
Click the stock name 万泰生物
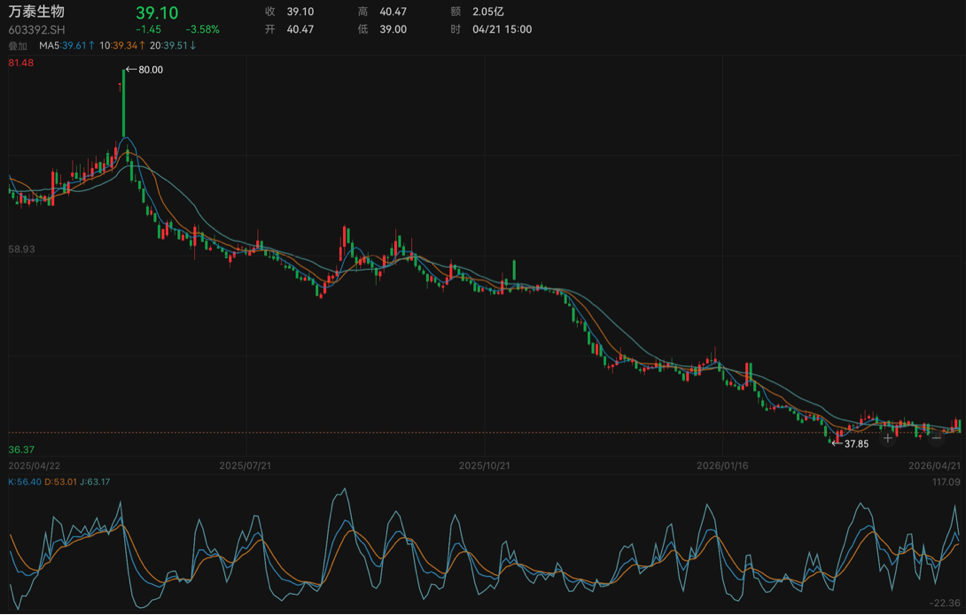point(36,12)
